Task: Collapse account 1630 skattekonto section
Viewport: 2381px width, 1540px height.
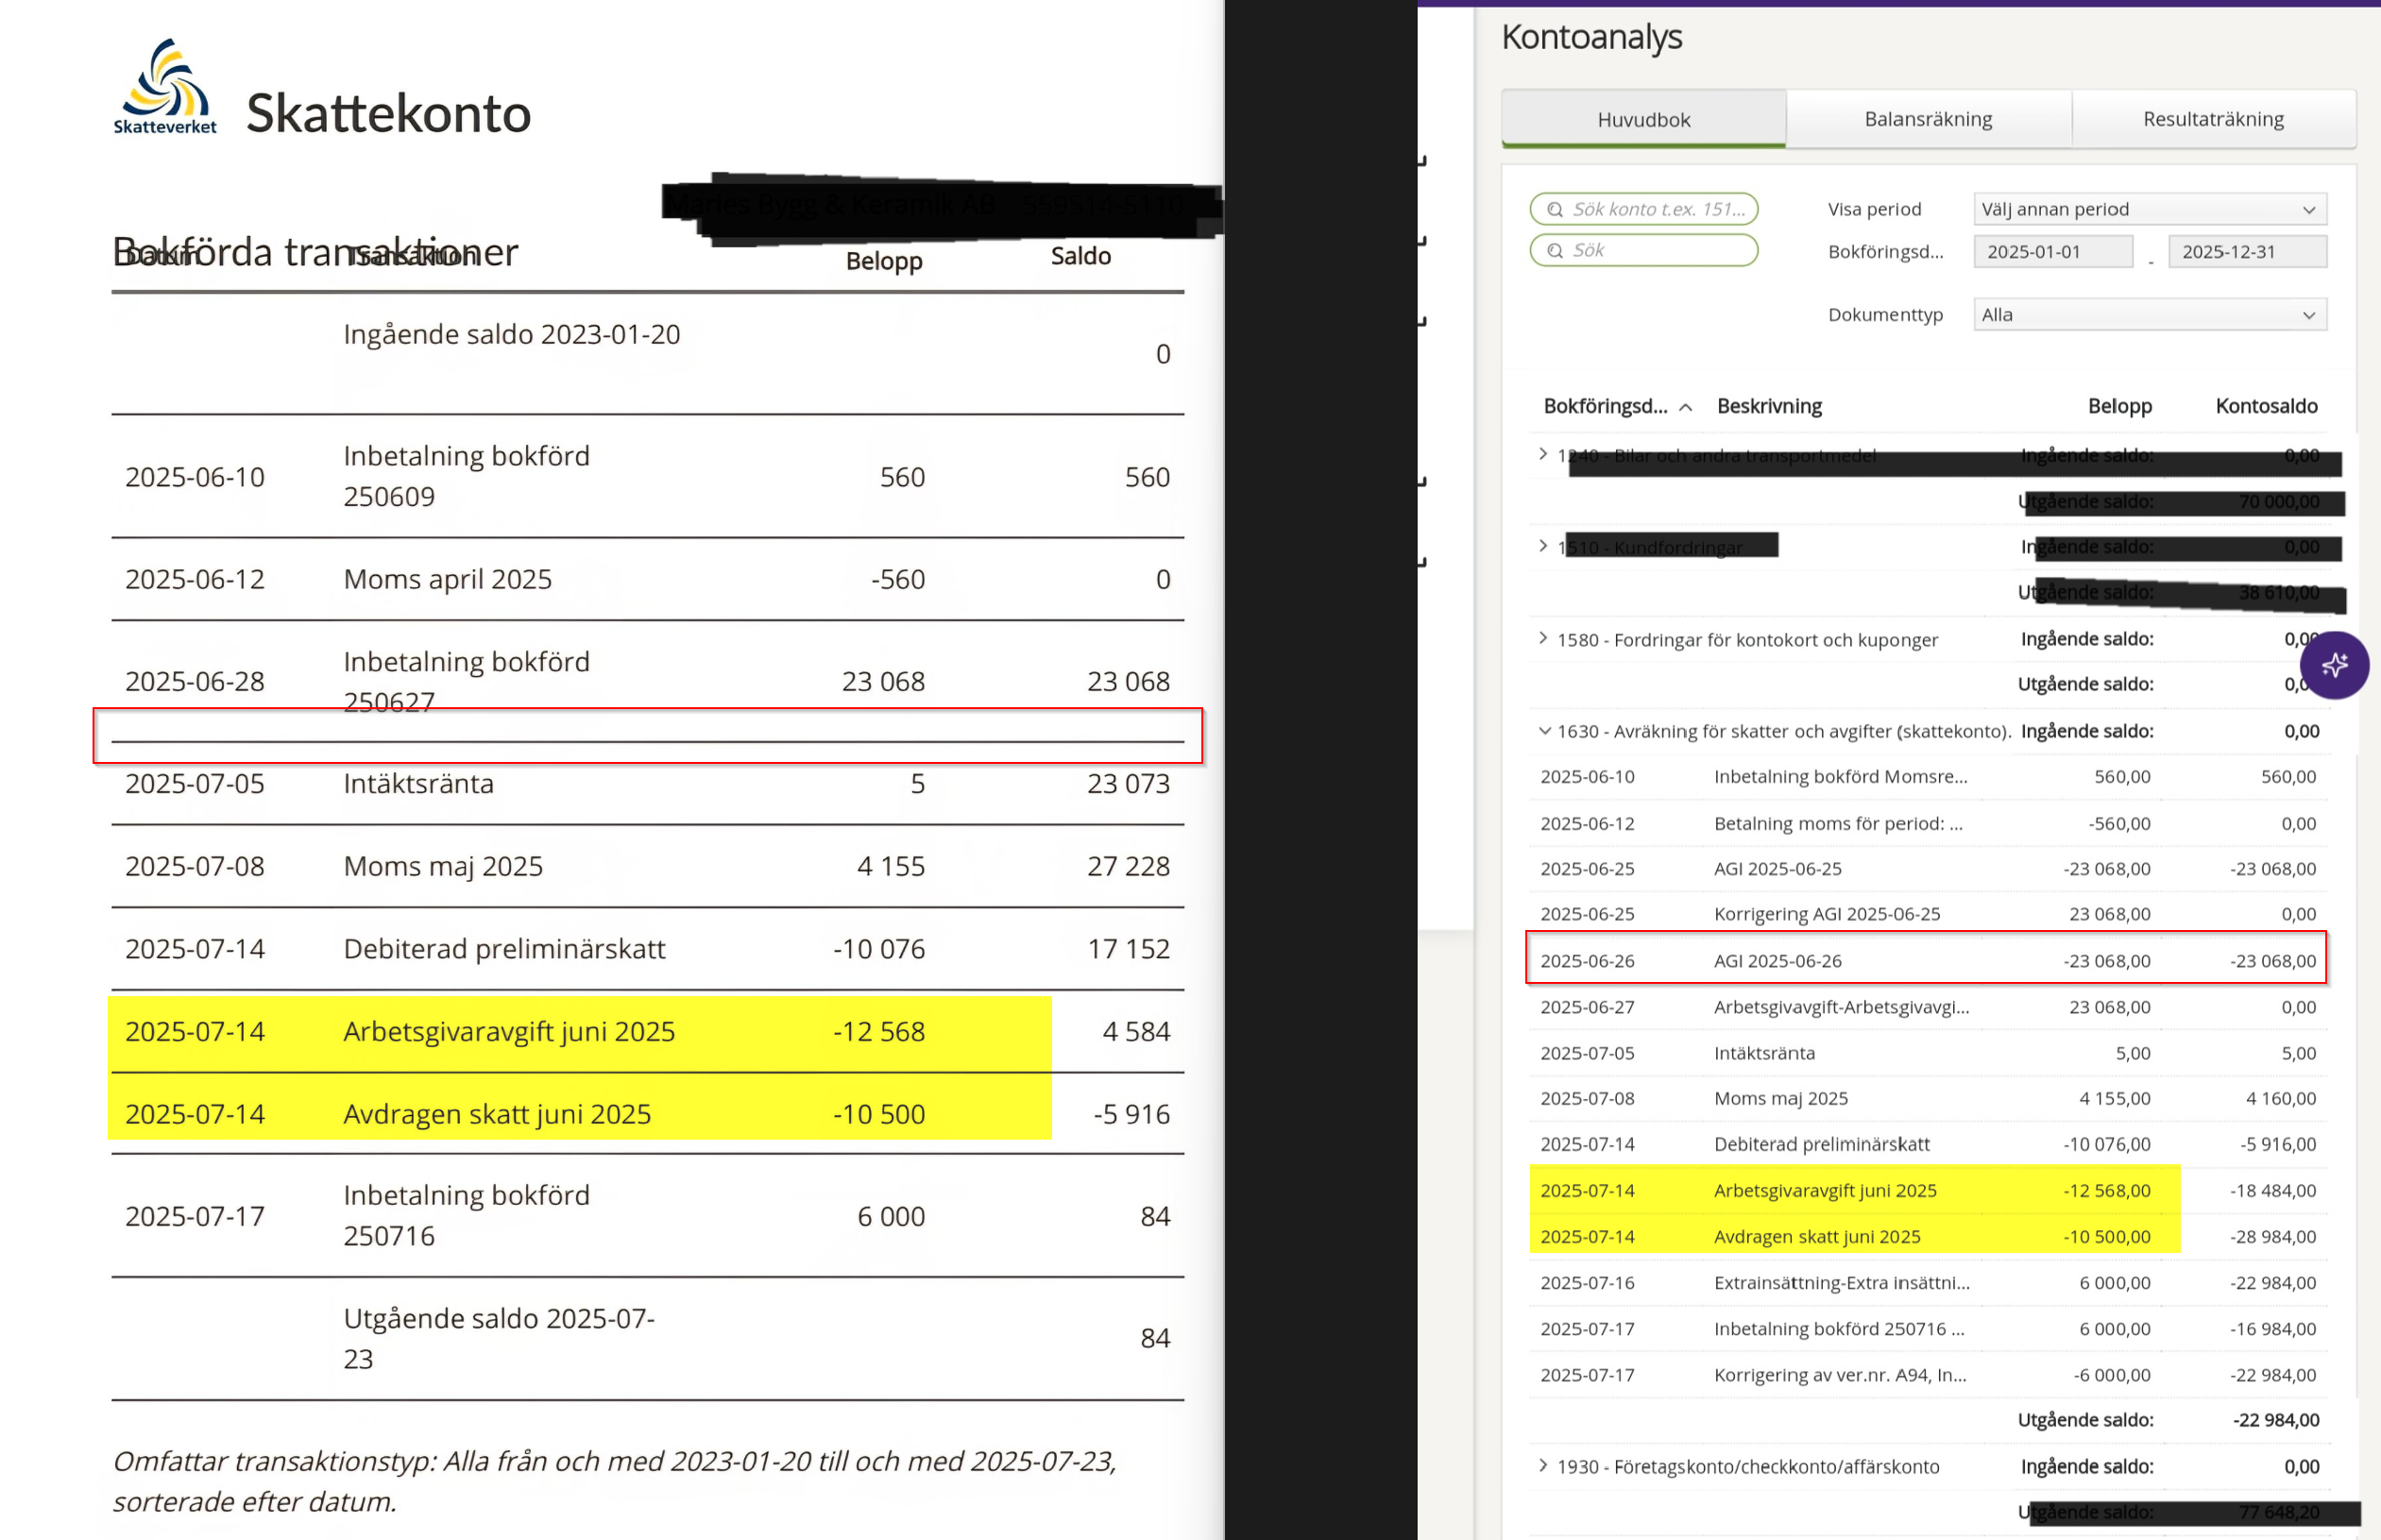Action: (x=1544, y=731)
